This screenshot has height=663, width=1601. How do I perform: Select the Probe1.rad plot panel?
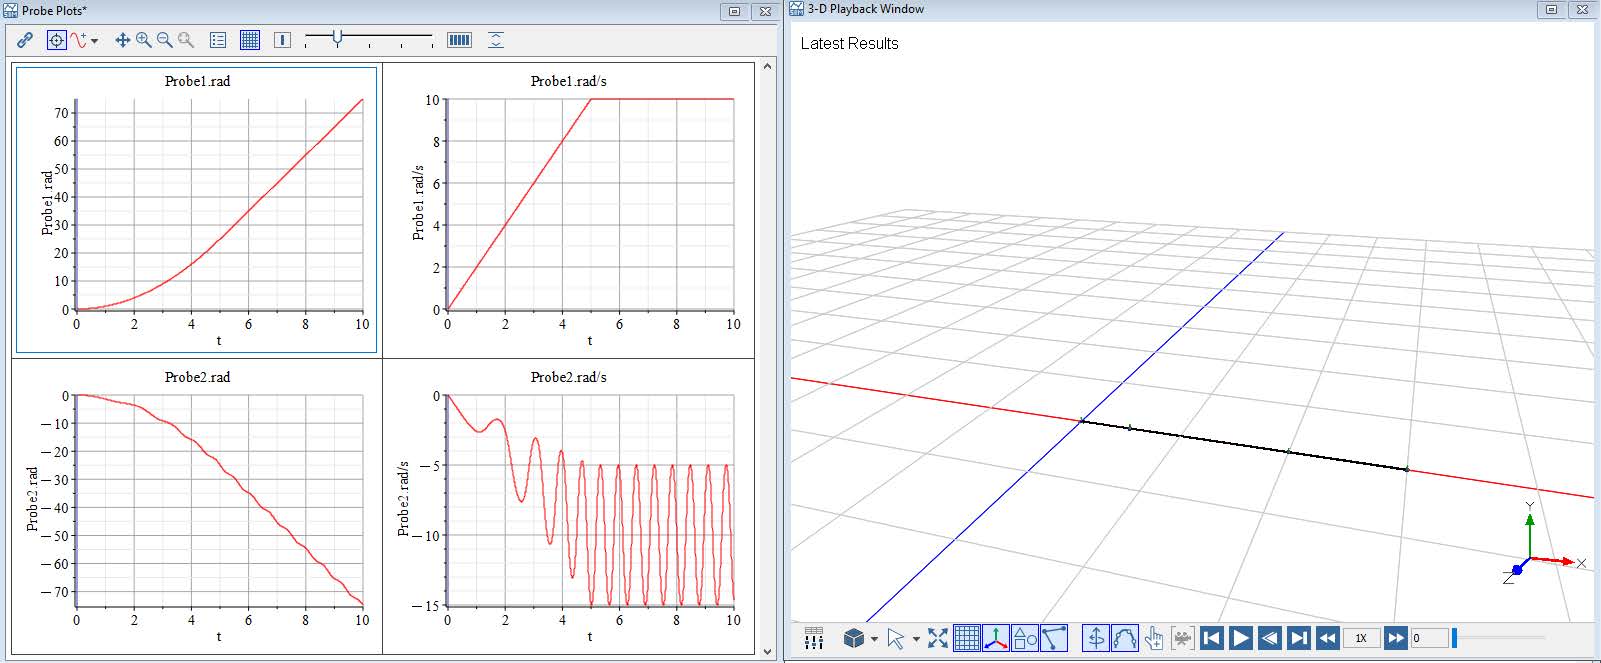(197, 210)
